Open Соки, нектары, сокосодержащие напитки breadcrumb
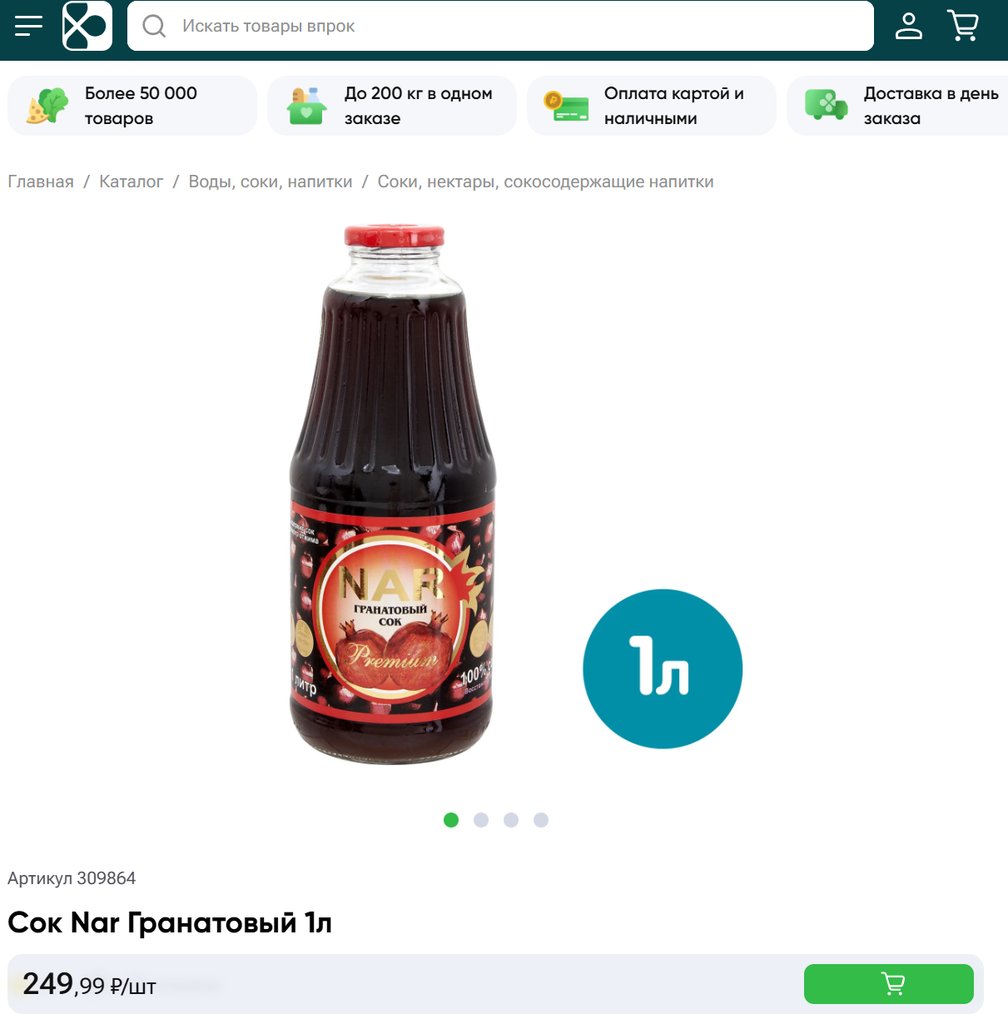This screenshot has height=1024, width=1008. [545, 182]
